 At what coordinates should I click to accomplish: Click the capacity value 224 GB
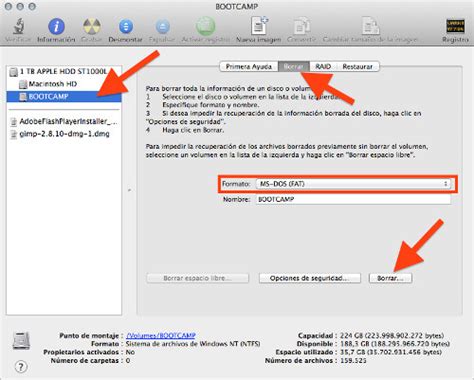click(x=392, y=335)
